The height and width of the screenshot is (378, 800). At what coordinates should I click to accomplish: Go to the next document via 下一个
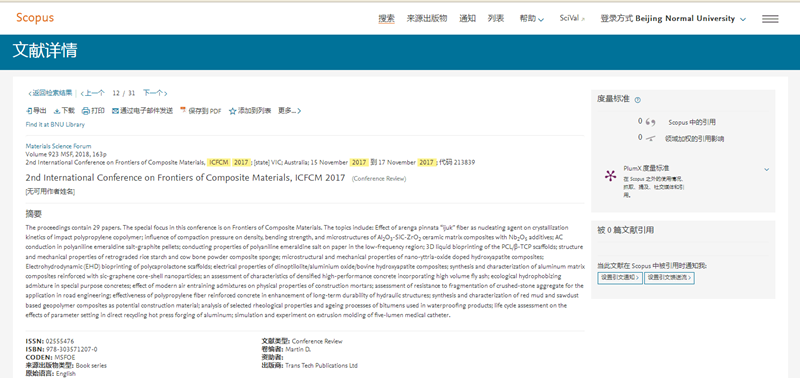(155, 93)
